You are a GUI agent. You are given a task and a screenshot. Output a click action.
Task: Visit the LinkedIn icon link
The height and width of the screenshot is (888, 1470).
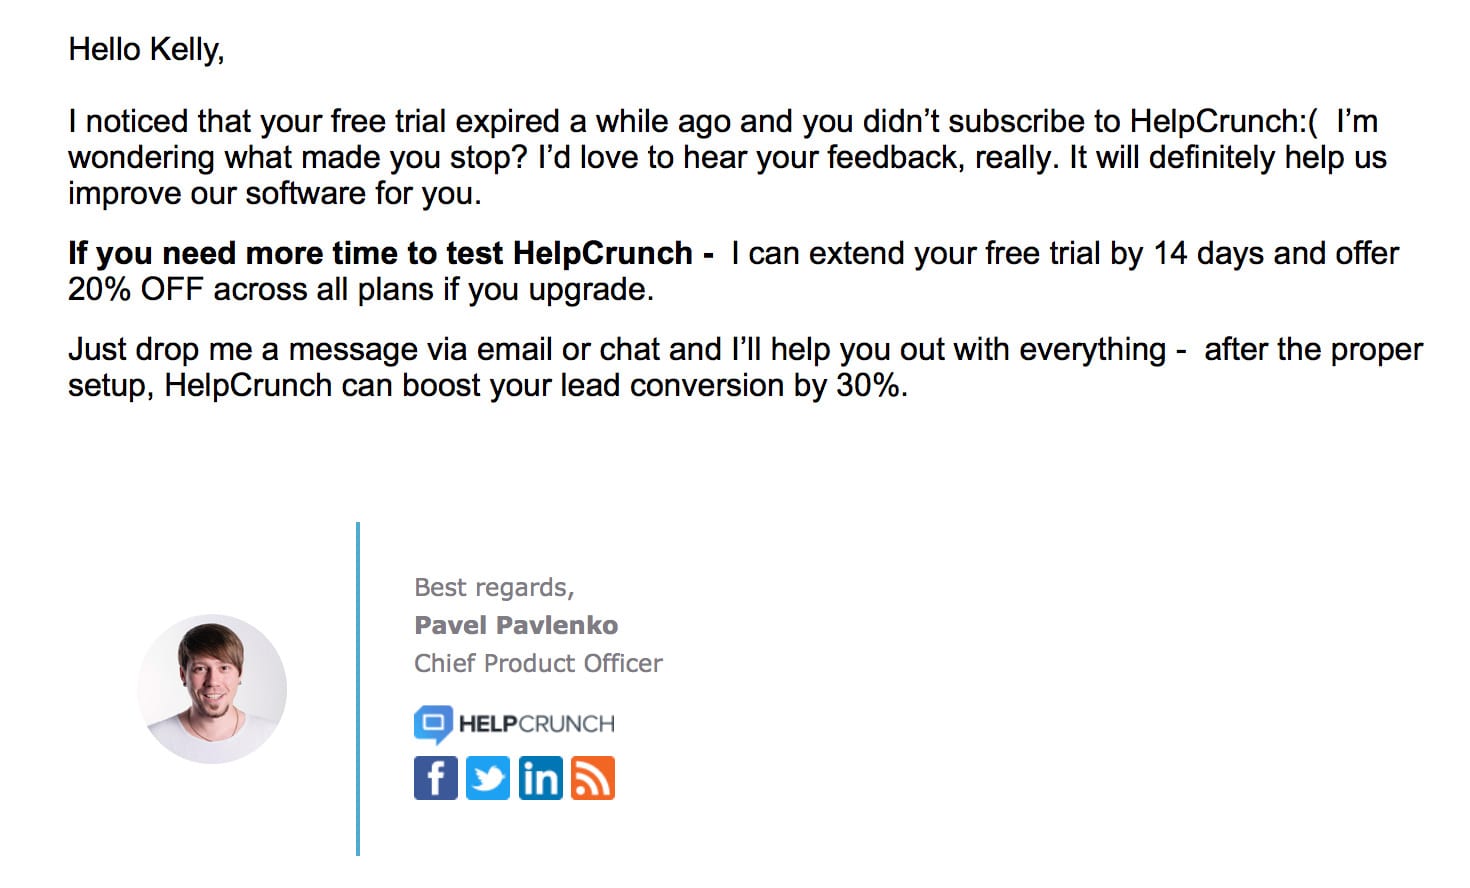point(540,778)
